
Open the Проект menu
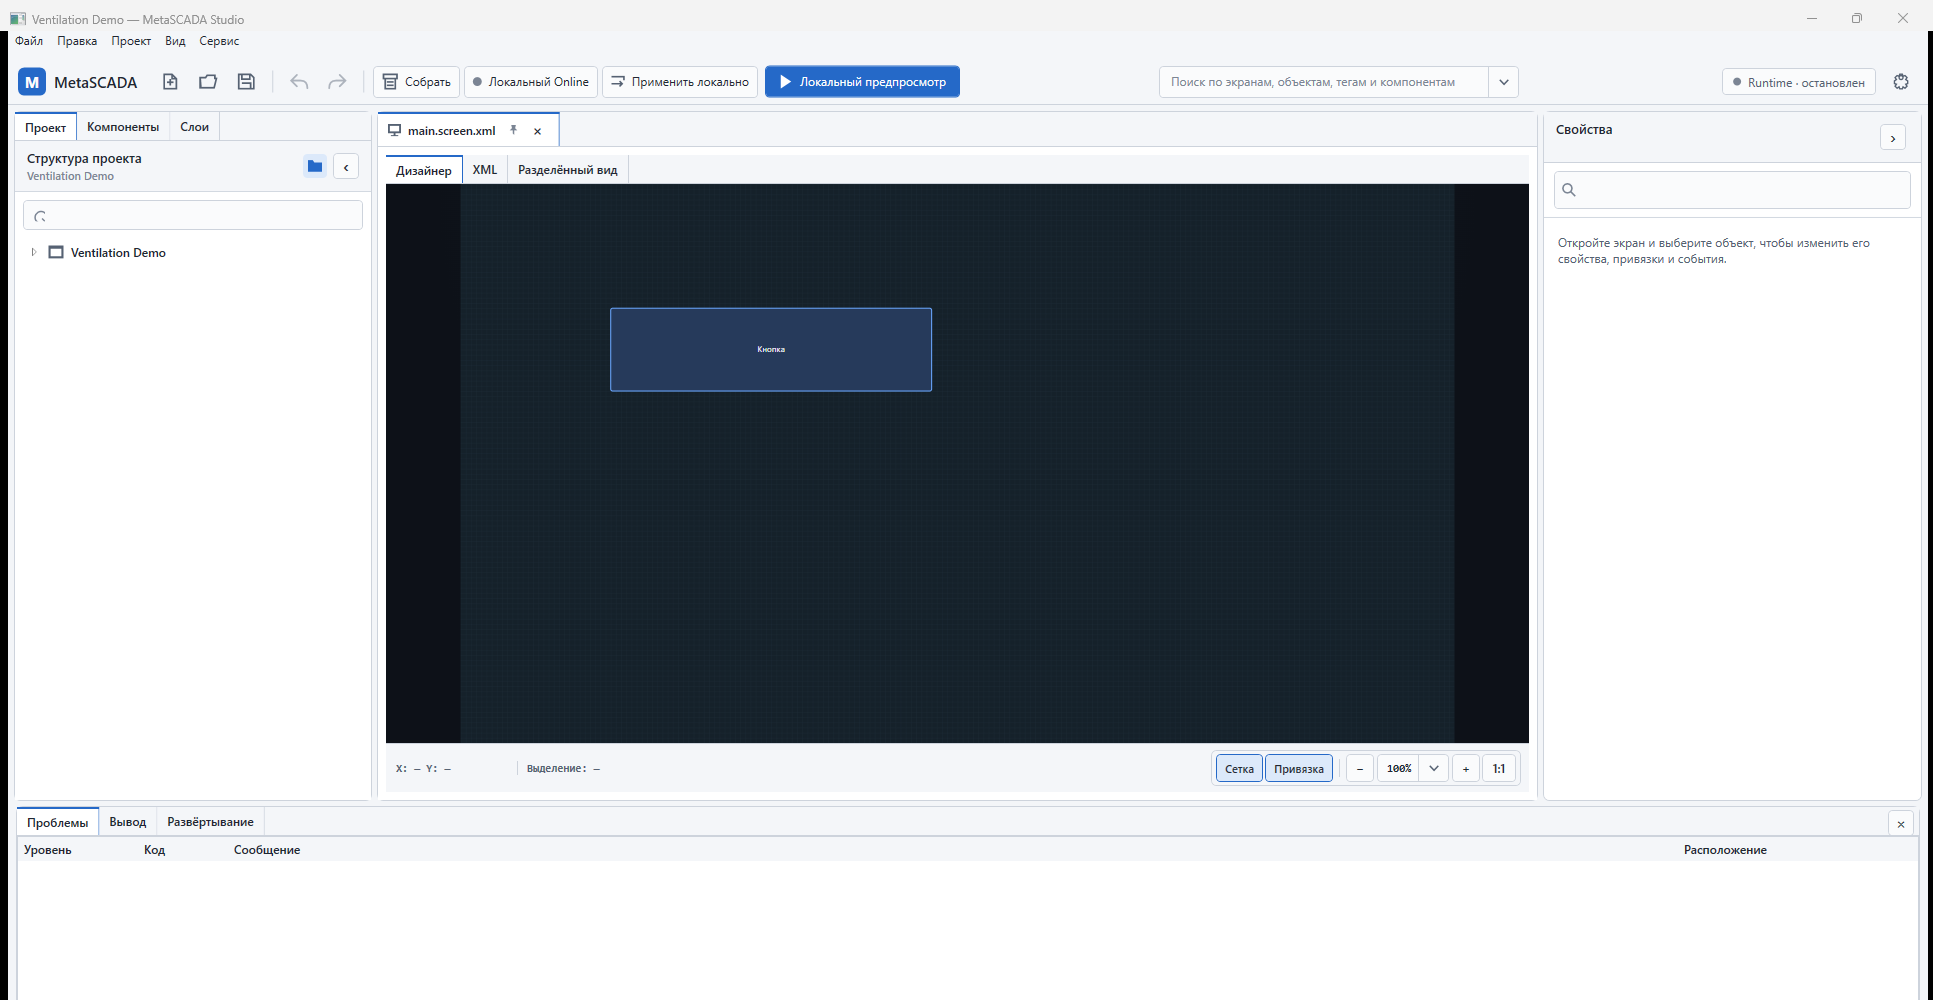click(x=131, y=41)
